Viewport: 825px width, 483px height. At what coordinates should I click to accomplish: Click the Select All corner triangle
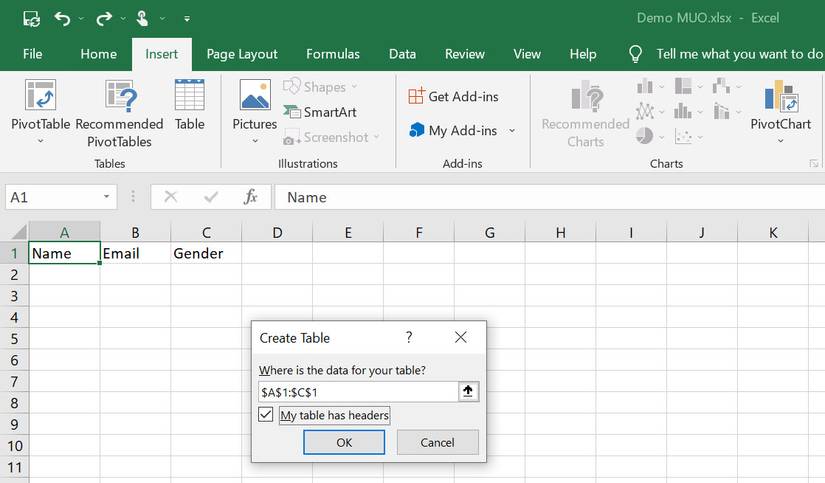[x=19, y=232]
